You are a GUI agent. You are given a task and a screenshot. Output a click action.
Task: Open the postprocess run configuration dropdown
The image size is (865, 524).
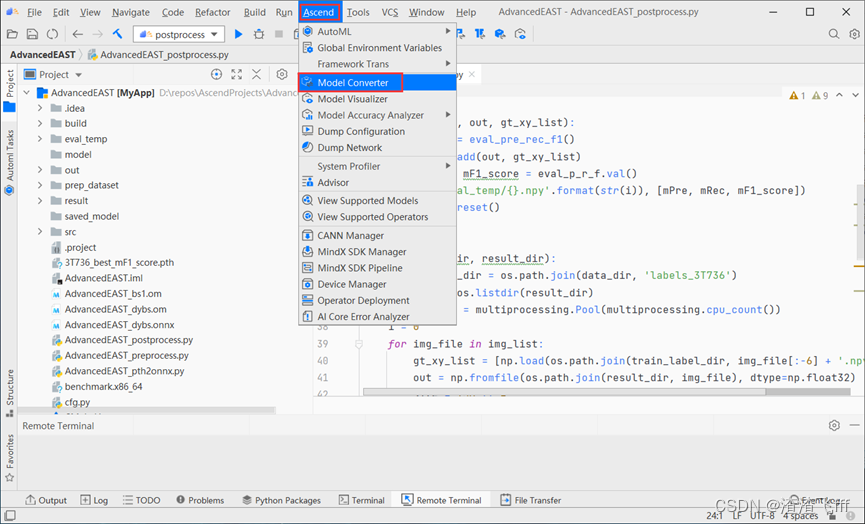(x=179, y=34)
